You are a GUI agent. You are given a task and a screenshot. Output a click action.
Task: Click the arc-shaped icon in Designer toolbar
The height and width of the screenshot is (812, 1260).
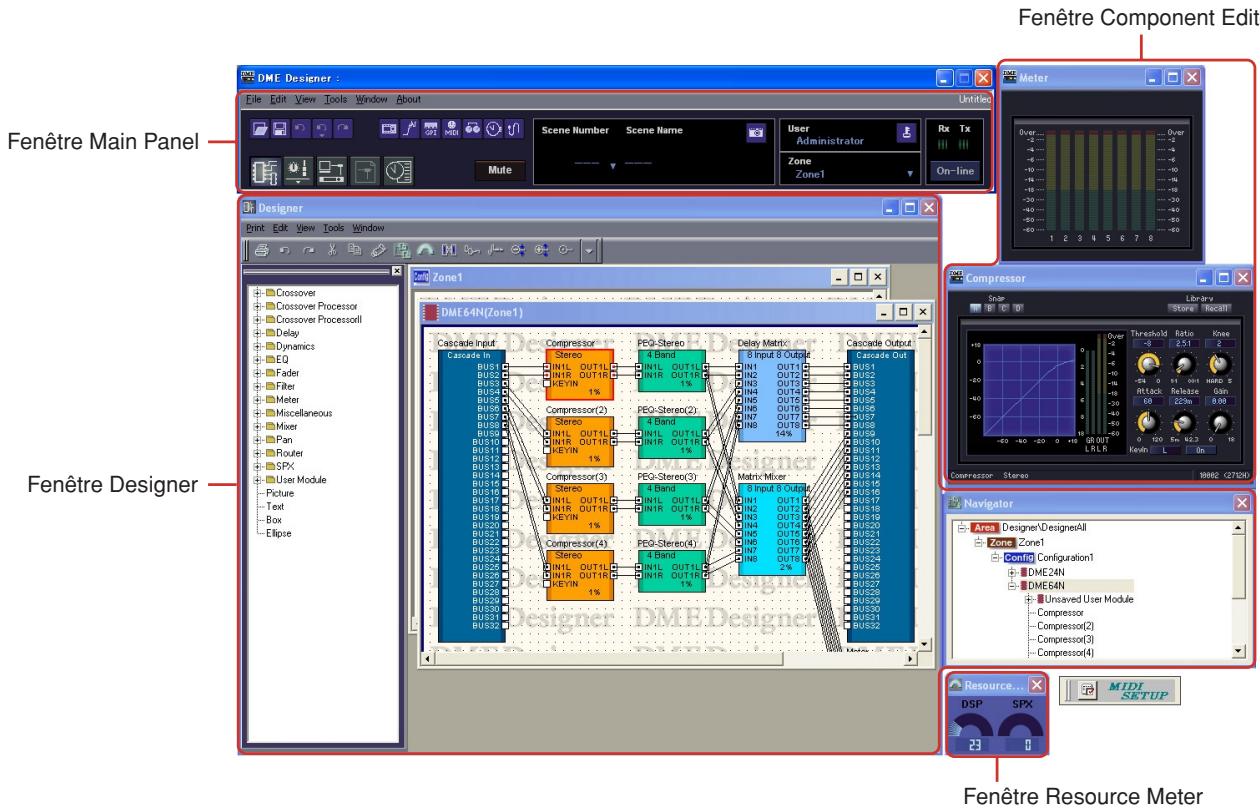click(x=425, y=250)
